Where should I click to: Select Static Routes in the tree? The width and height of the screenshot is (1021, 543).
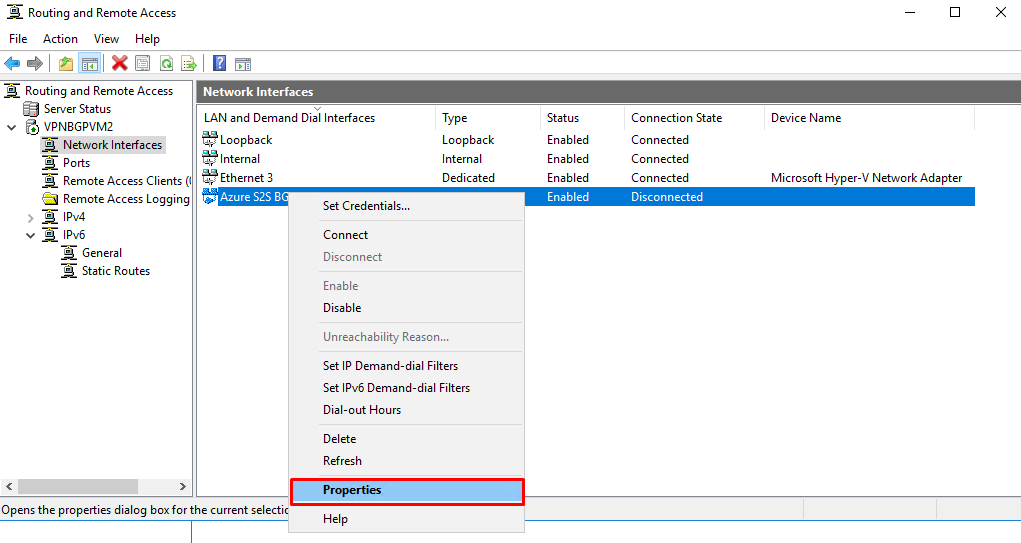[115, 271]
